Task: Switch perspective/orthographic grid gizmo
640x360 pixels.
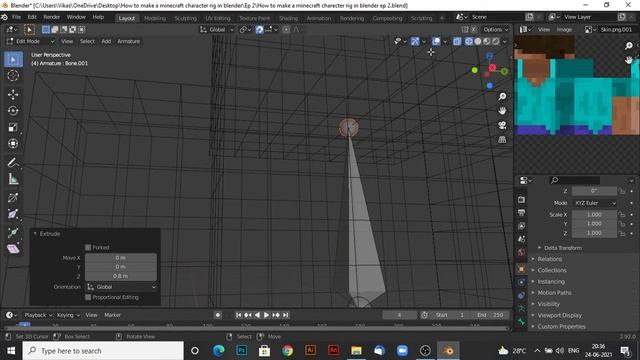Action: [502, 140]
